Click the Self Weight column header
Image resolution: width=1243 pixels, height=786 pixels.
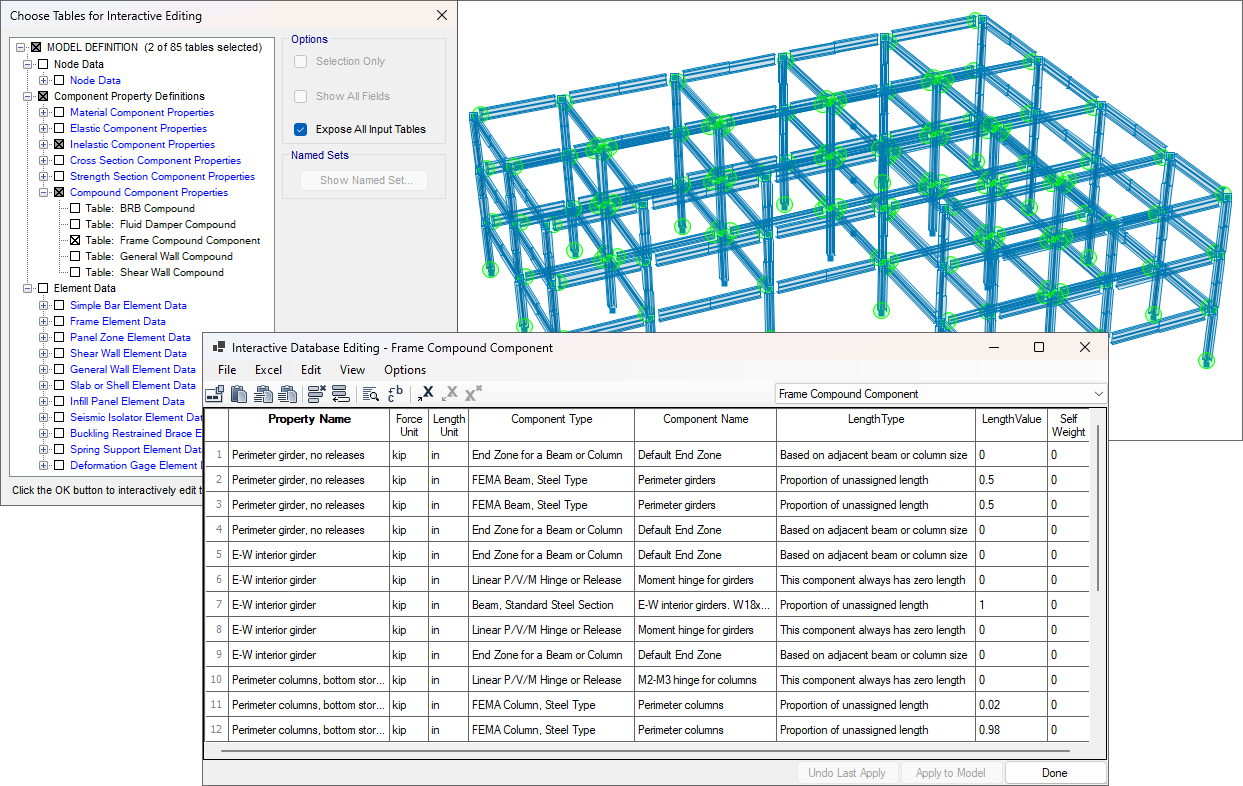point(1068,425)
